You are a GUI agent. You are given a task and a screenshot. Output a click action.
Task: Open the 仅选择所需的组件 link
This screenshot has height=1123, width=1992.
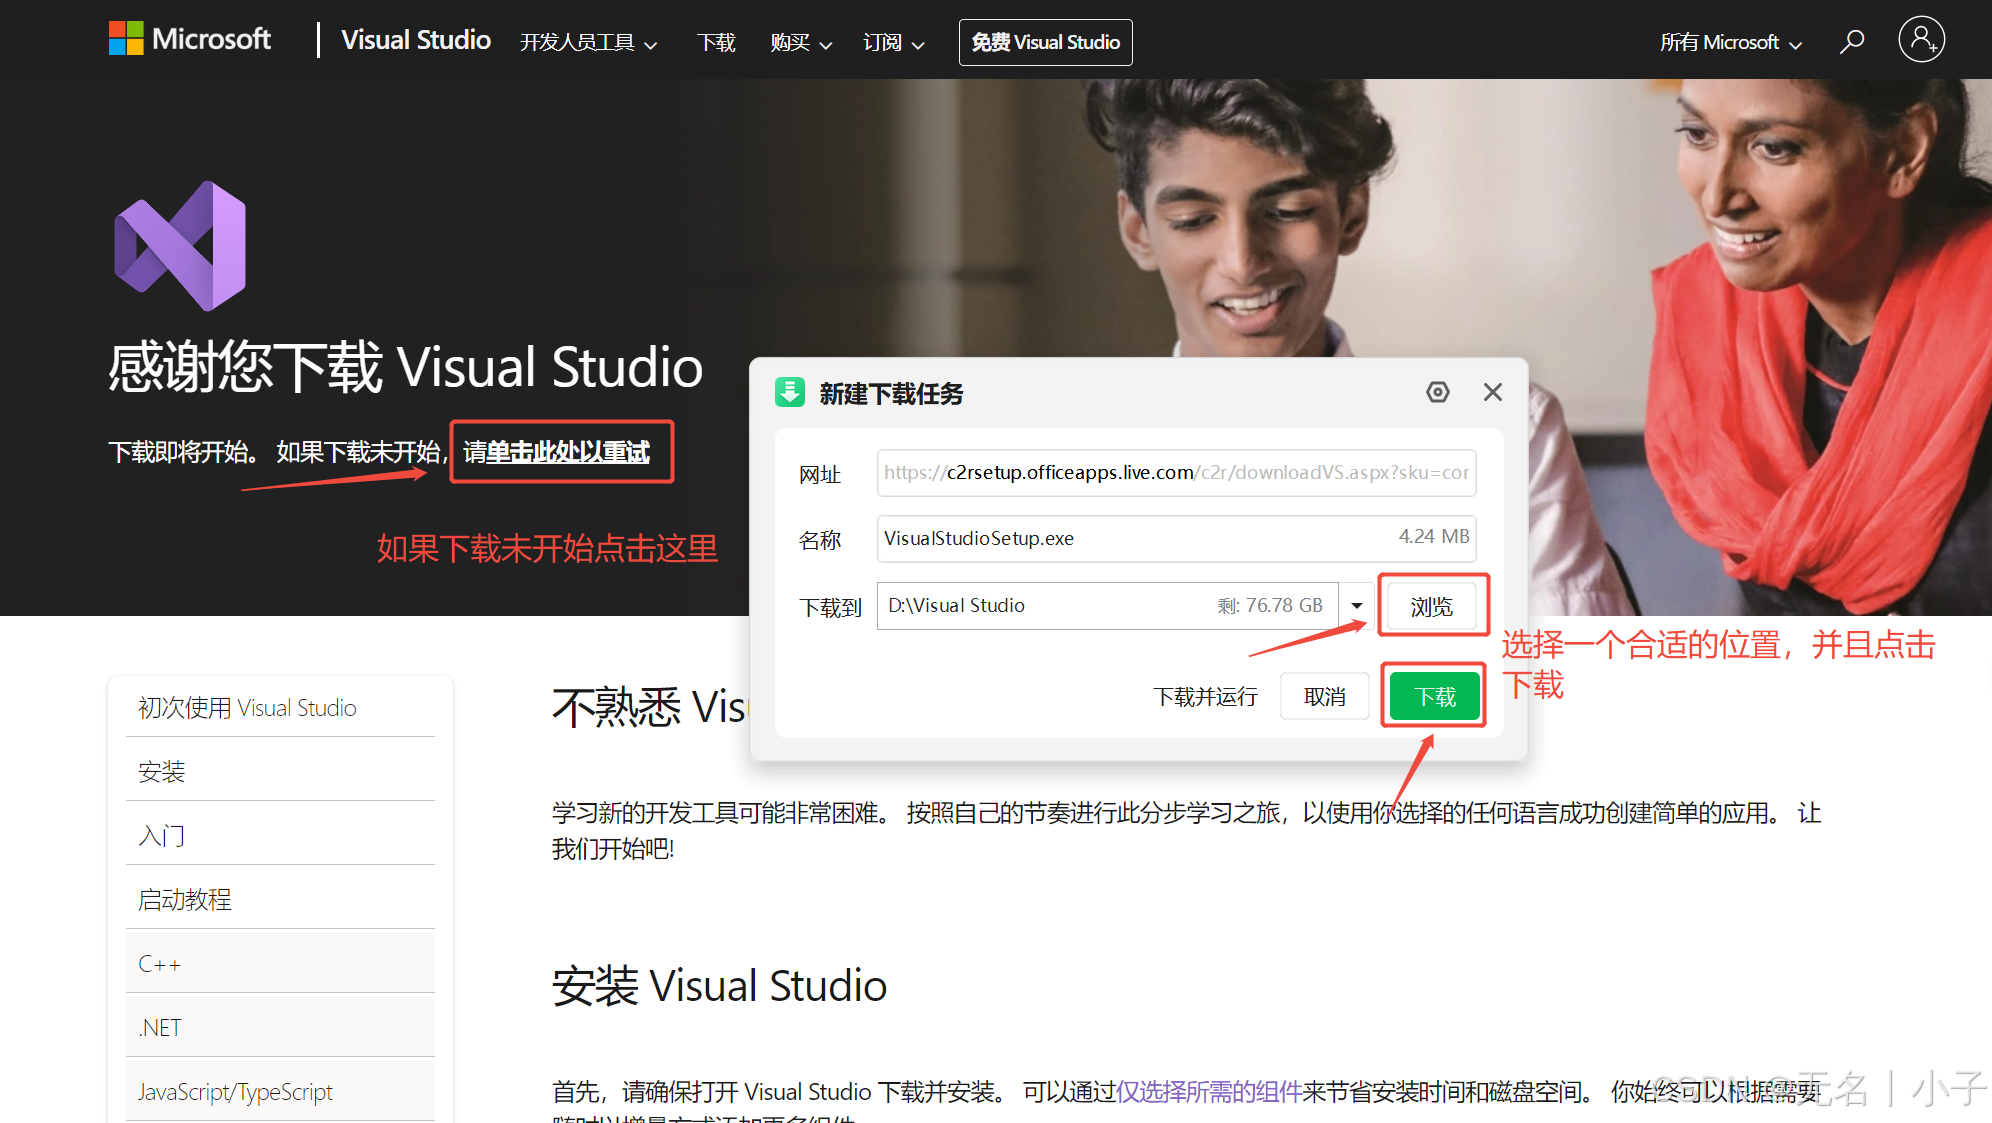point(1209,1091)
